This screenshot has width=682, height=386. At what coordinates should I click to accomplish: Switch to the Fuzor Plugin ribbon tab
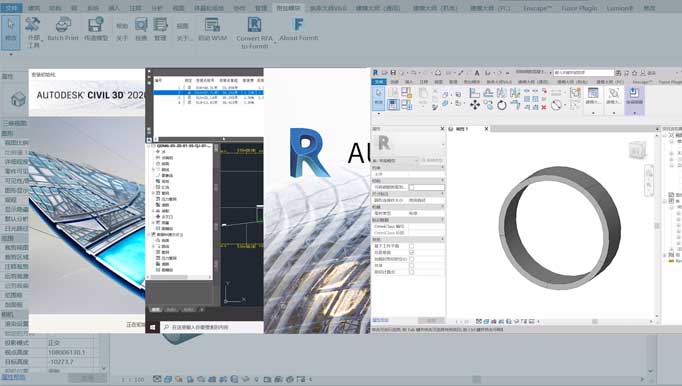pos(579,8)
